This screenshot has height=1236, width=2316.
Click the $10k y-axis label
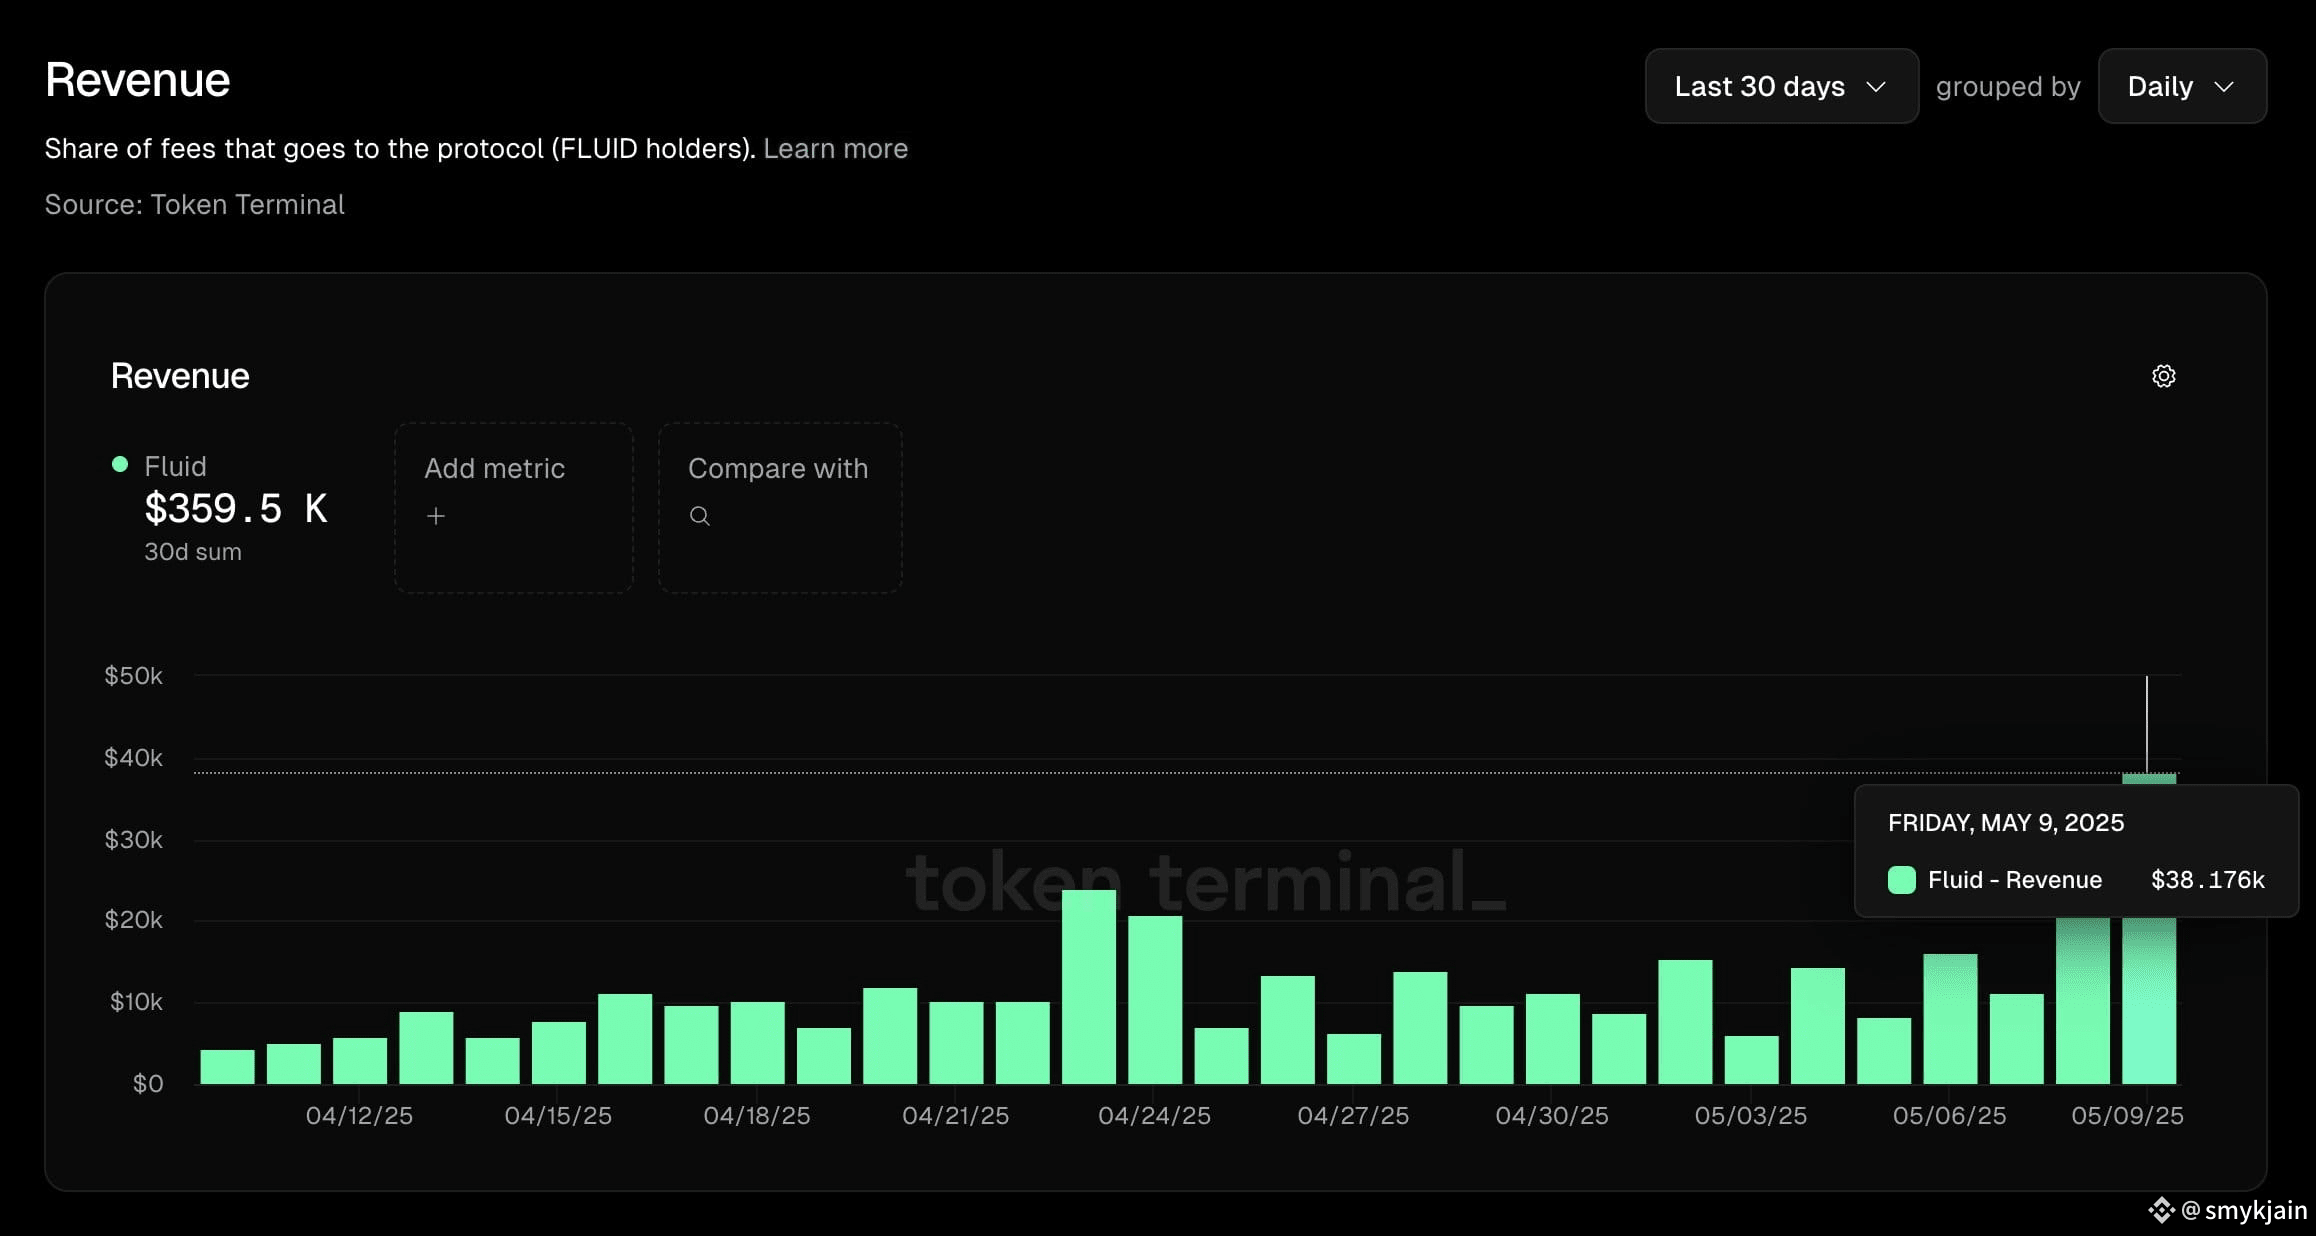[136, 1002]
